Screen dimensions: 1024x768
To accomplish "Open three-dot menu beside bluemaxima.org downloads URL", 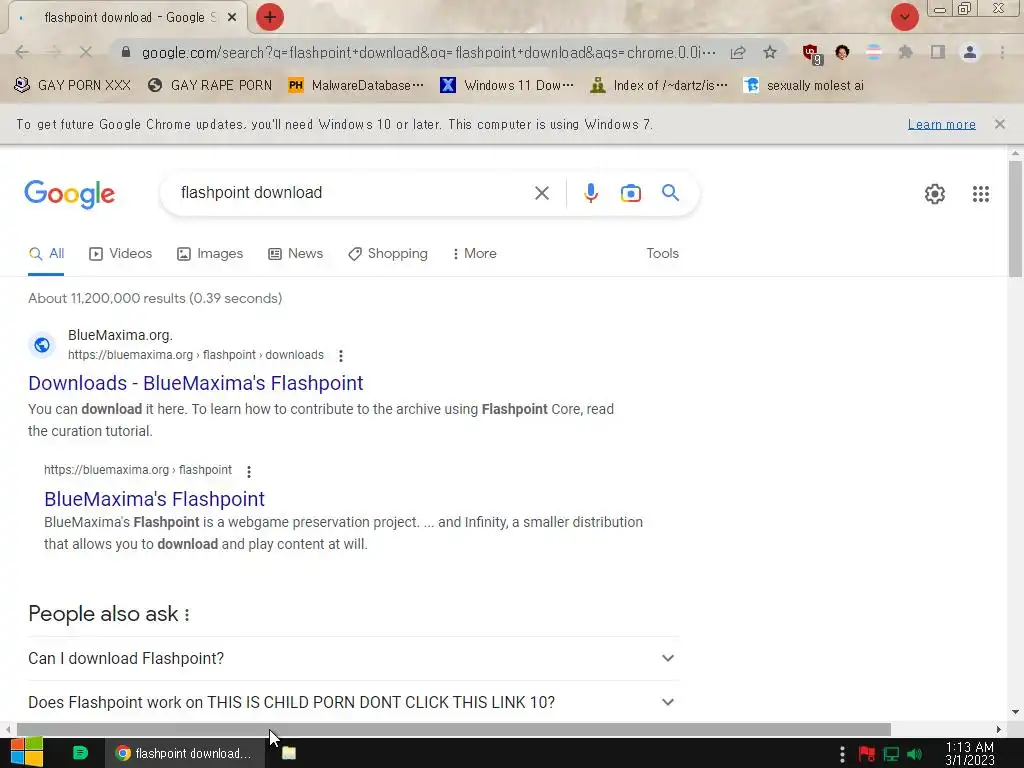I will pos(340,355).
